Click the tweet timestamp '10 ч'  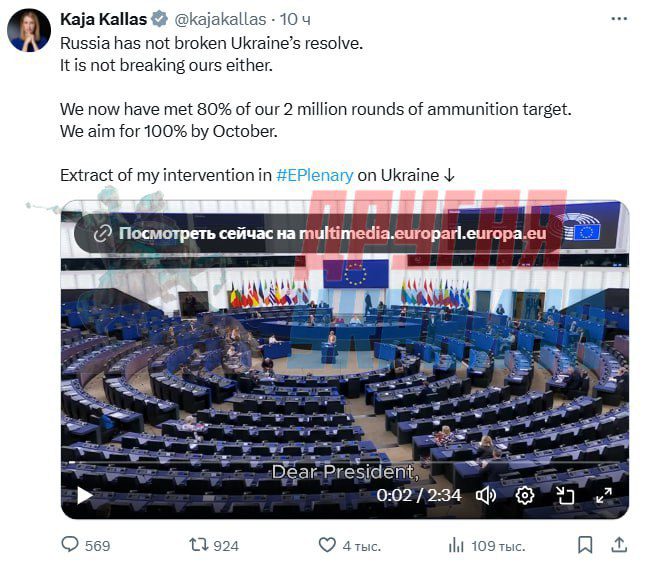point(296,19)
